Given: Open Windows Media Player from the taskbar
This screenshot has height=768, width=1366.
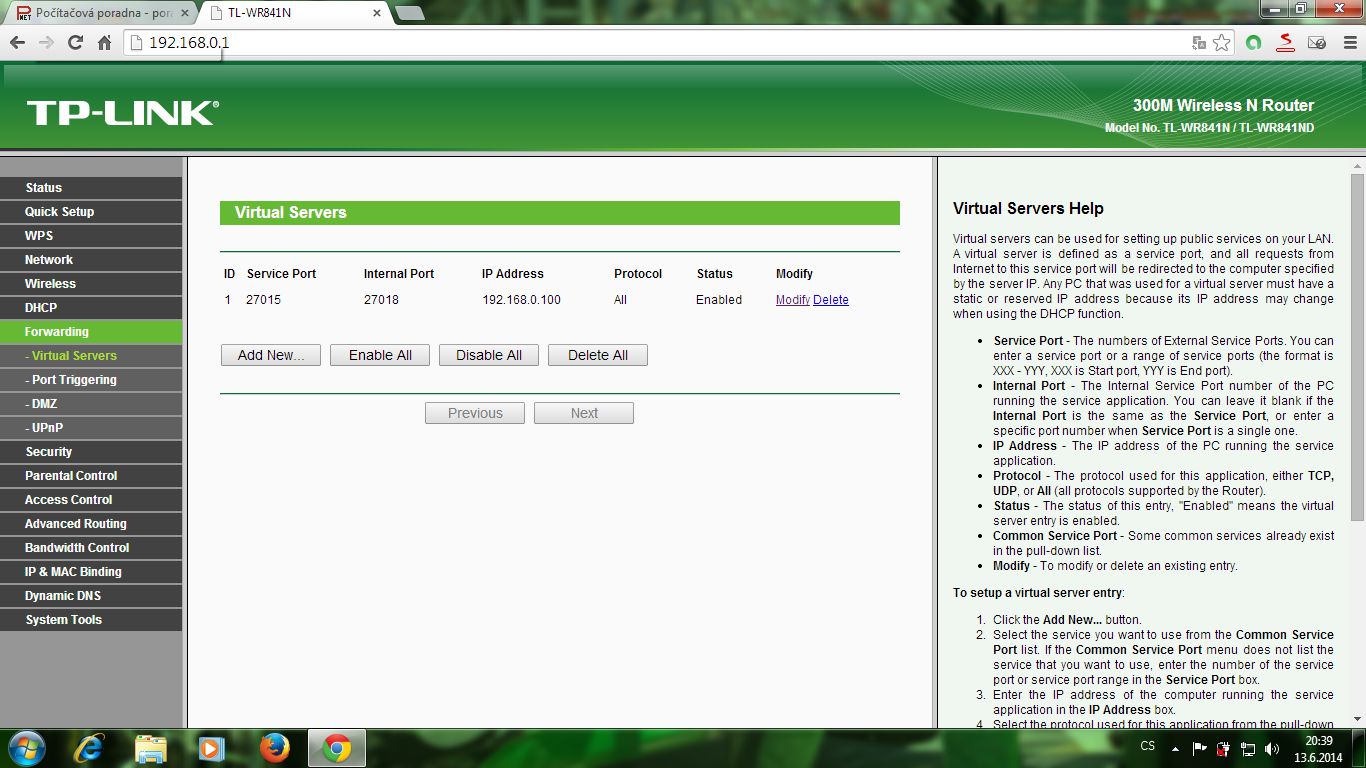Looking at the screenshot, I should click(211, 748).
